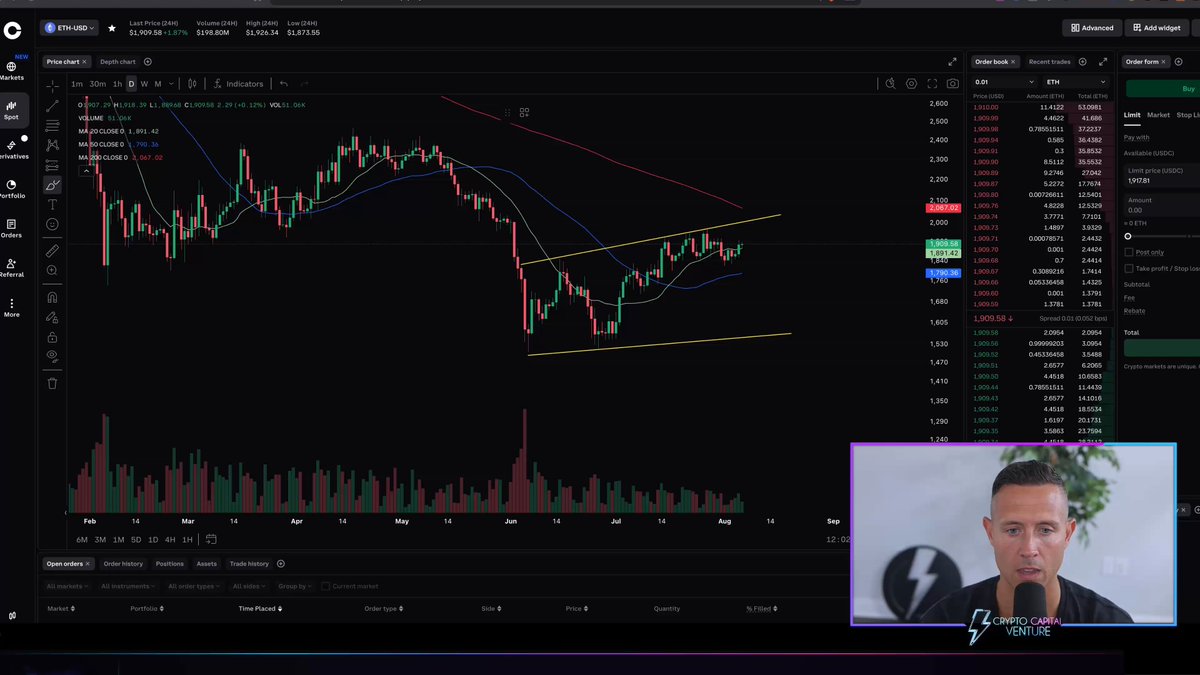Screen dimensions: 1200x675
Task: Undo last chart action
Action: point(284,84)
